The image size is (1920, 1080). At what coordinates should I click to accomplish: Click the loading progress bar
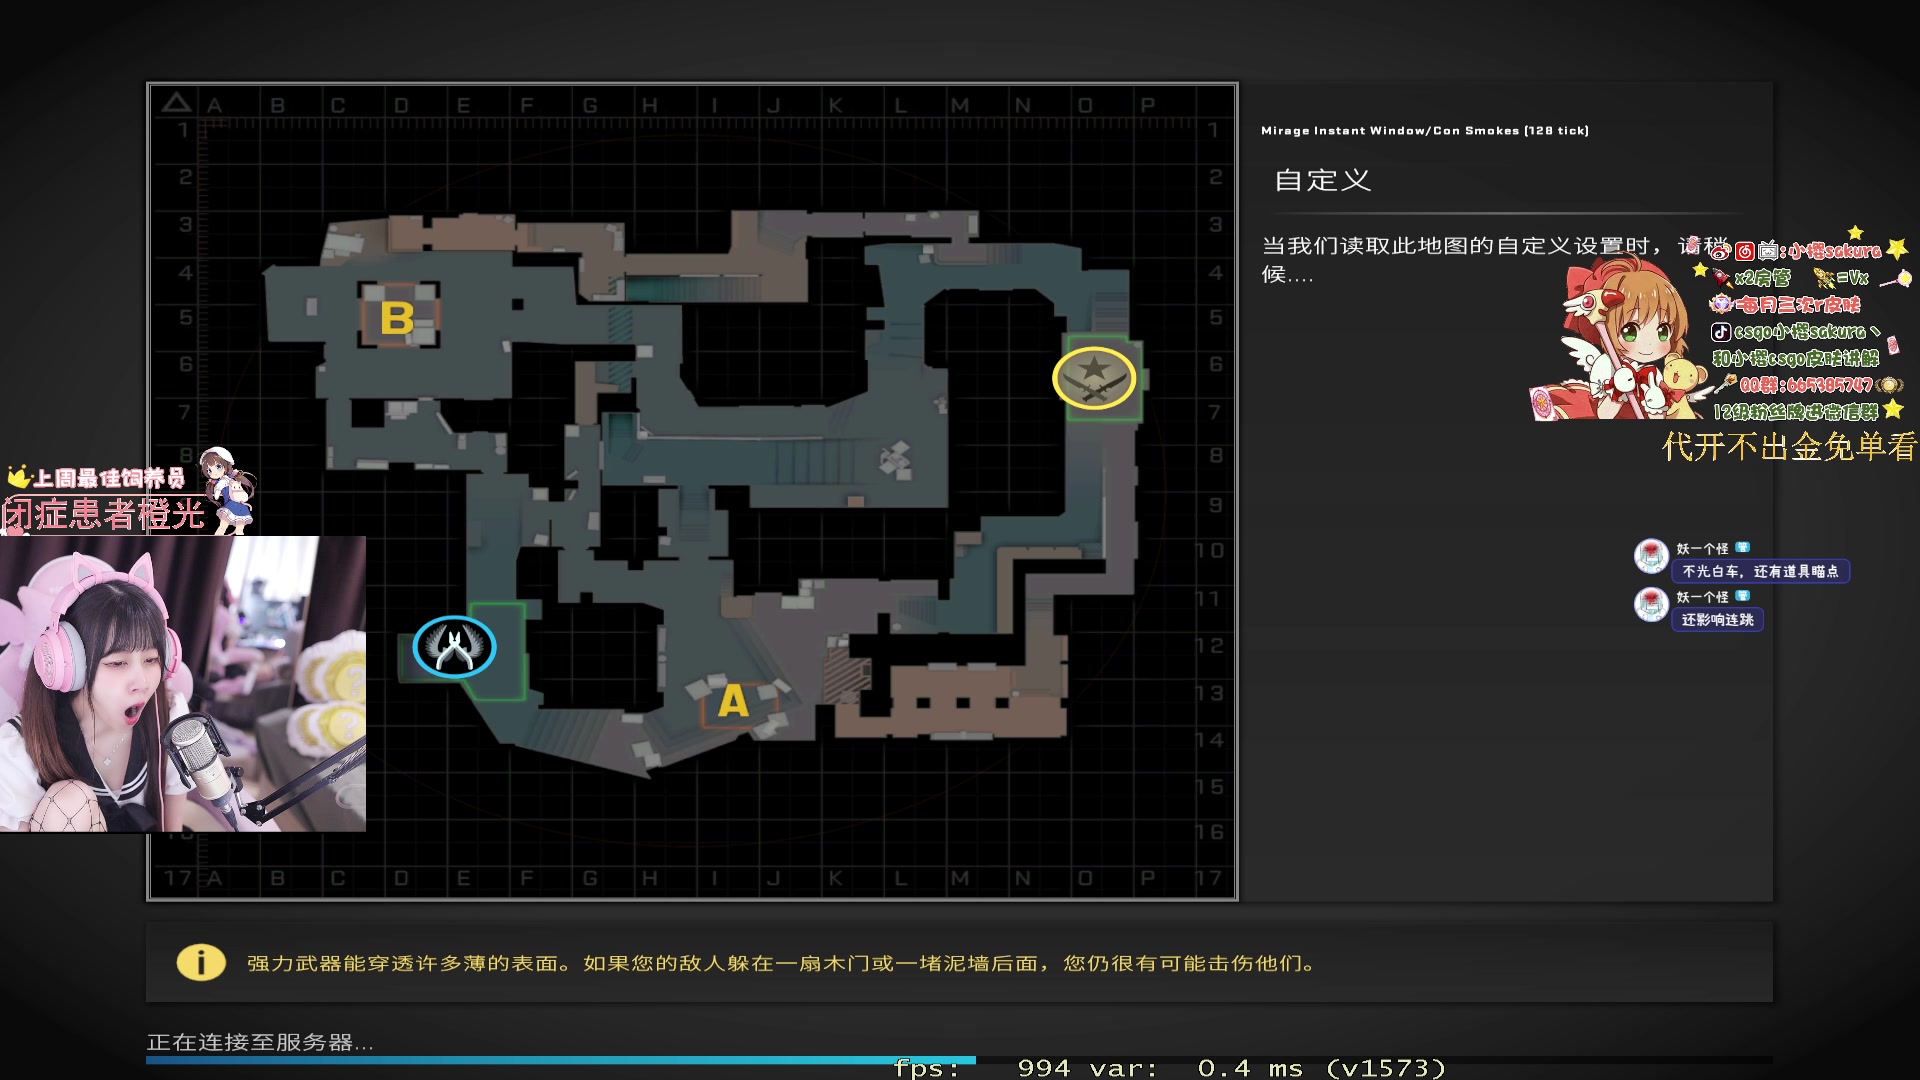pos(560,1060)
